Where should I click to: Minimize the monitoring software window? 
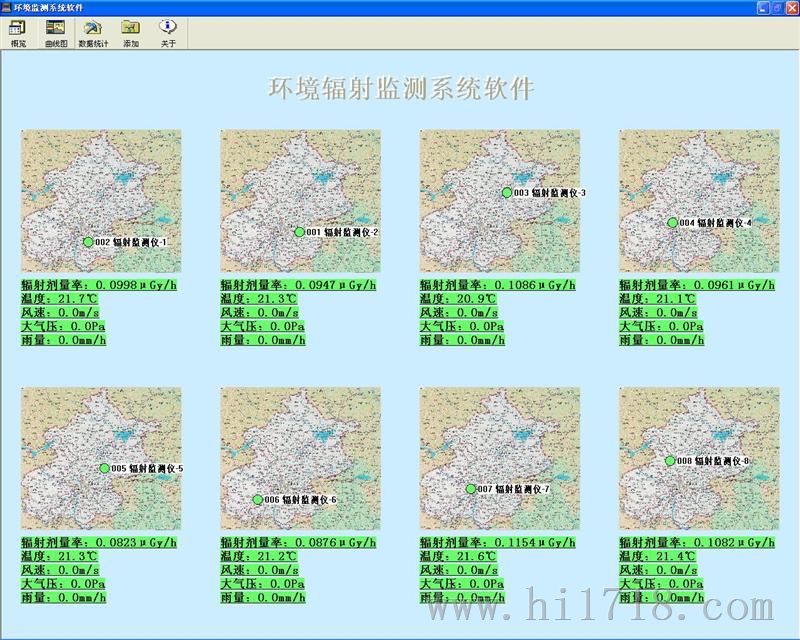tap(763, 7)
